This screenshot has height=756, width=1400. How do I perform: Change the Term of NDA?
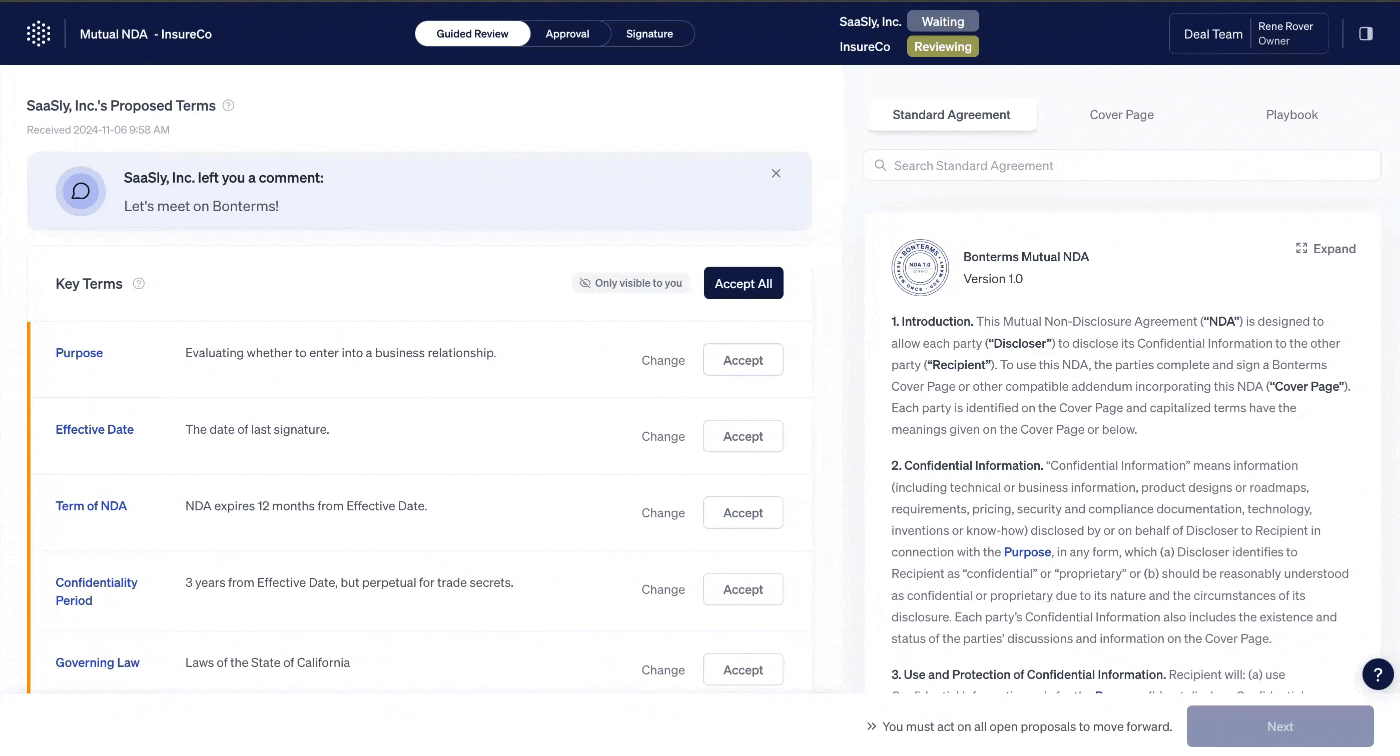[663, 513]
